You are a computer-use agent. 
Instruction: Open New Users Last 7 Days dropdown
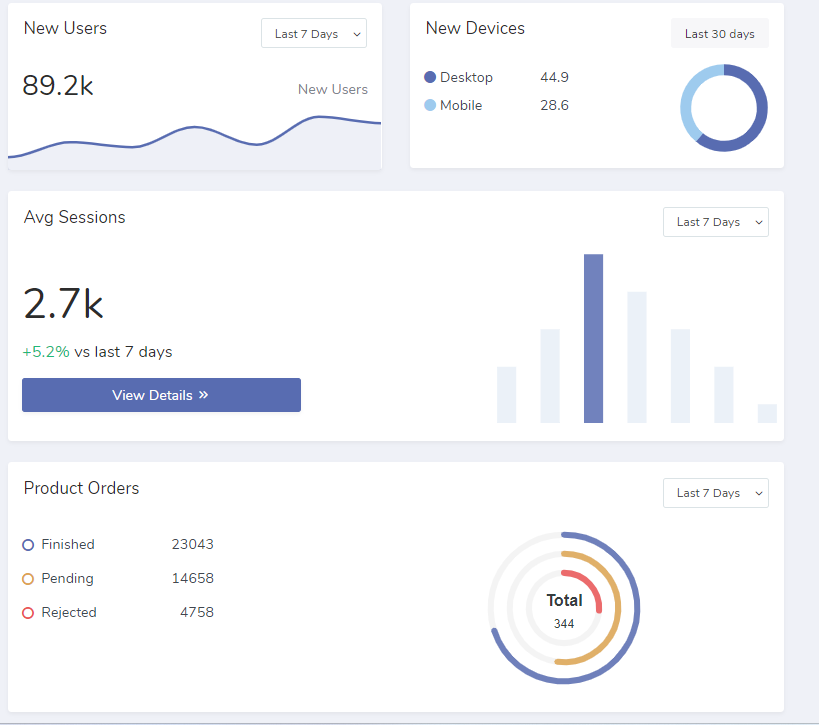313,34
